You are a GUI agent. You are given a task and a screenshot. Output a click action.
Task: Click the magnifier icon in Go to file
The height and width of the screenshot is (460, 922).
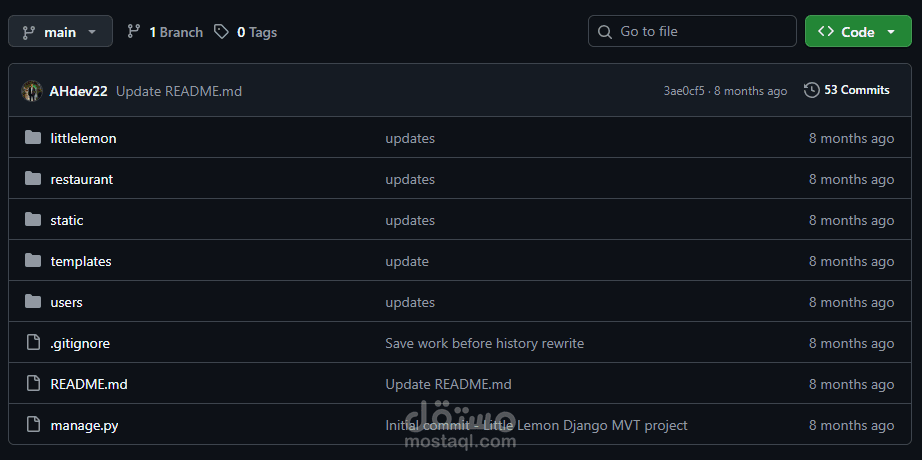point(604,32)
